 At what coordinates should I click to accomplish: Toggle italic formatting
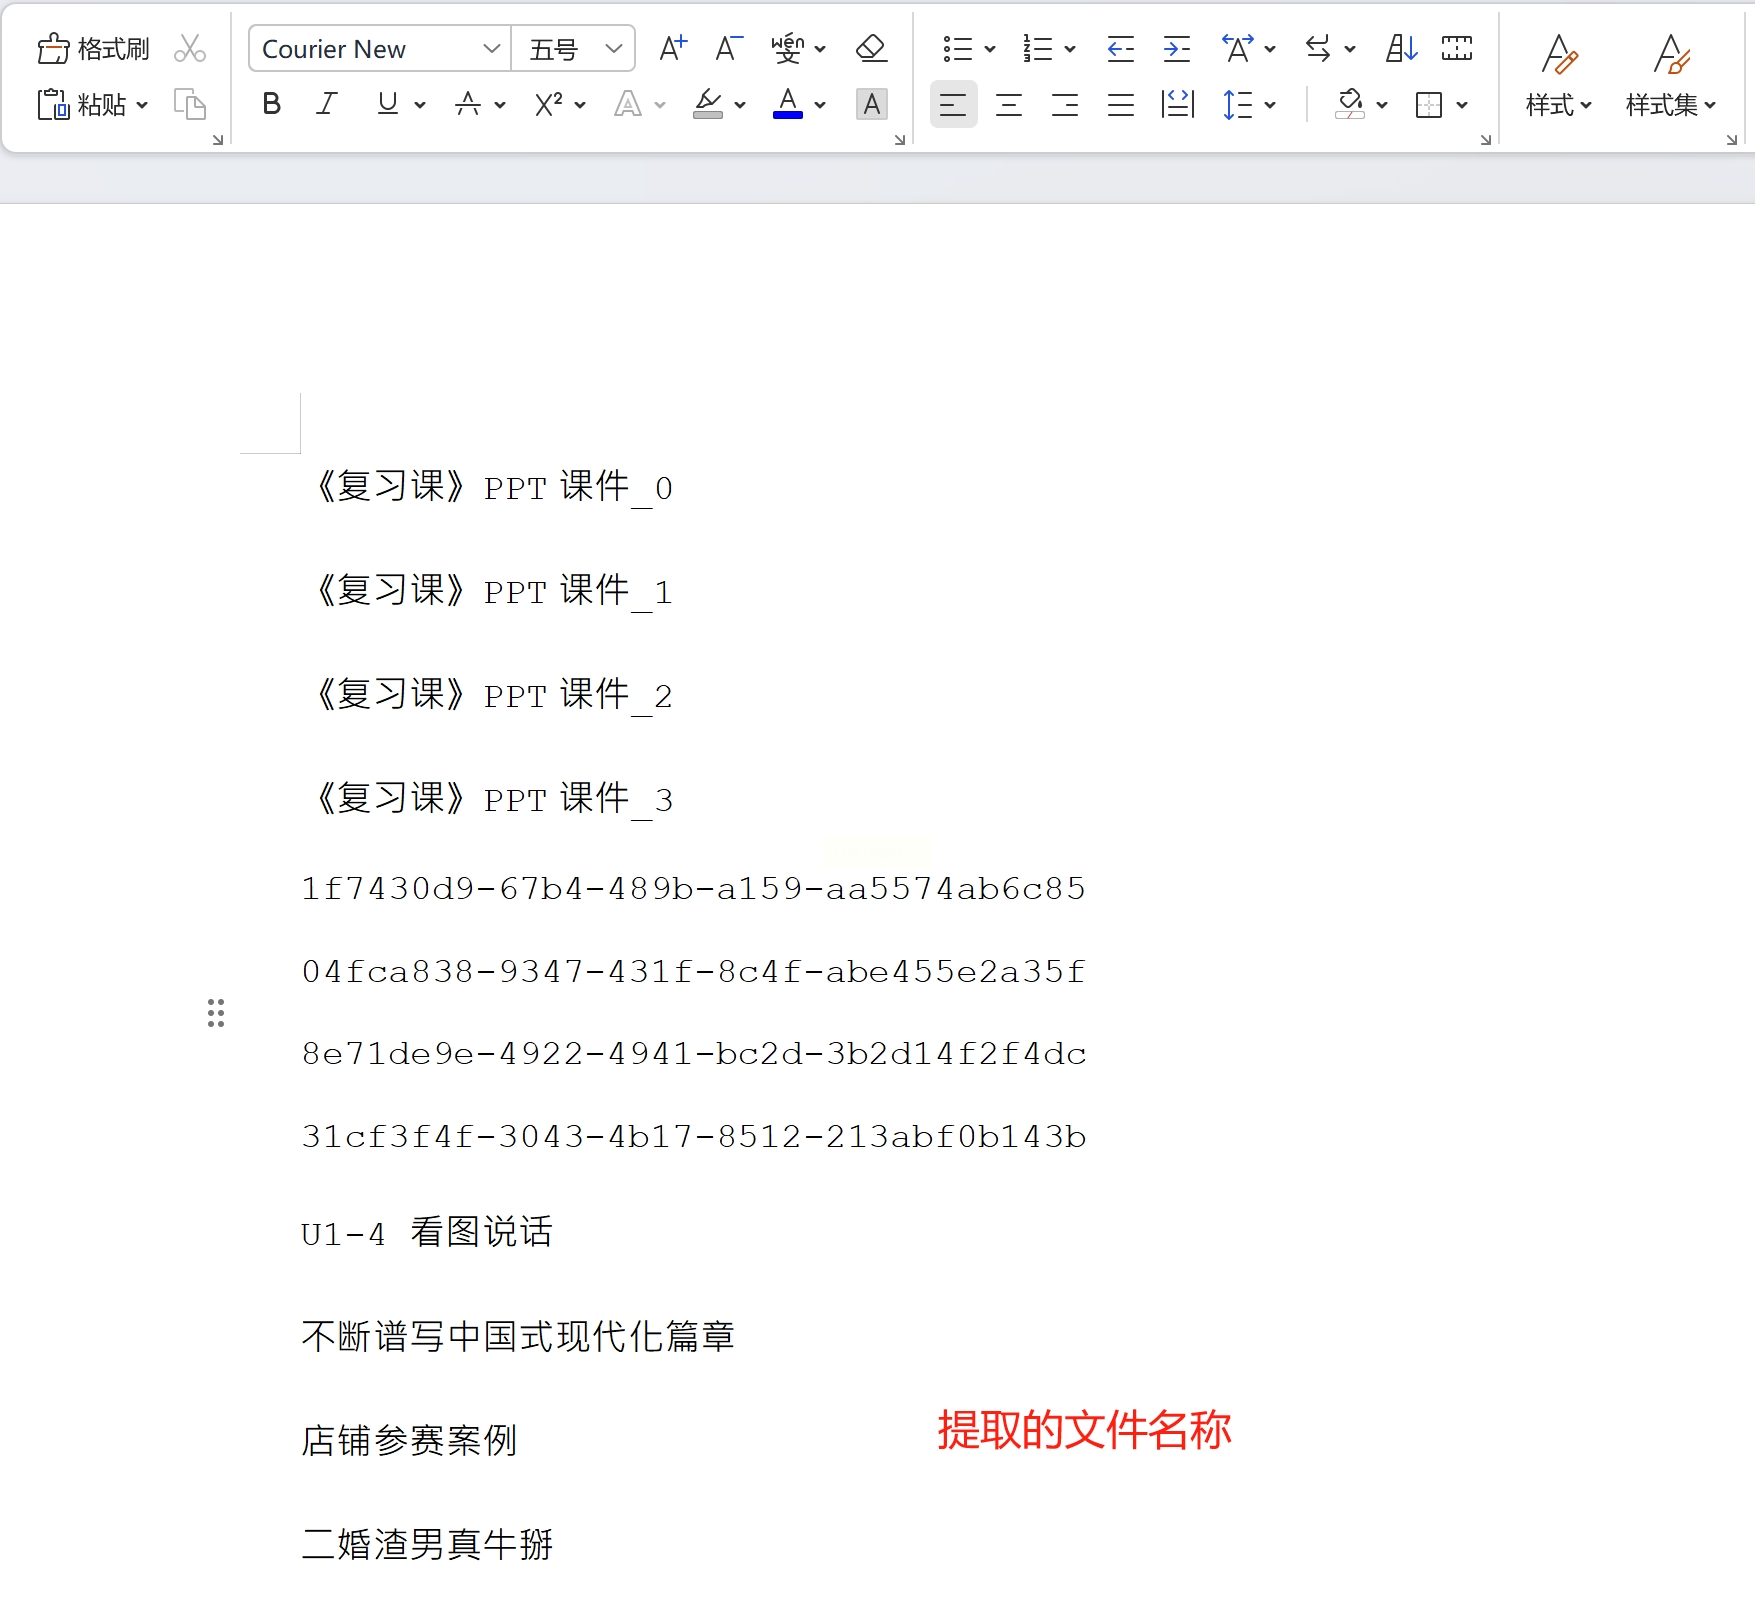coord(326,104)
